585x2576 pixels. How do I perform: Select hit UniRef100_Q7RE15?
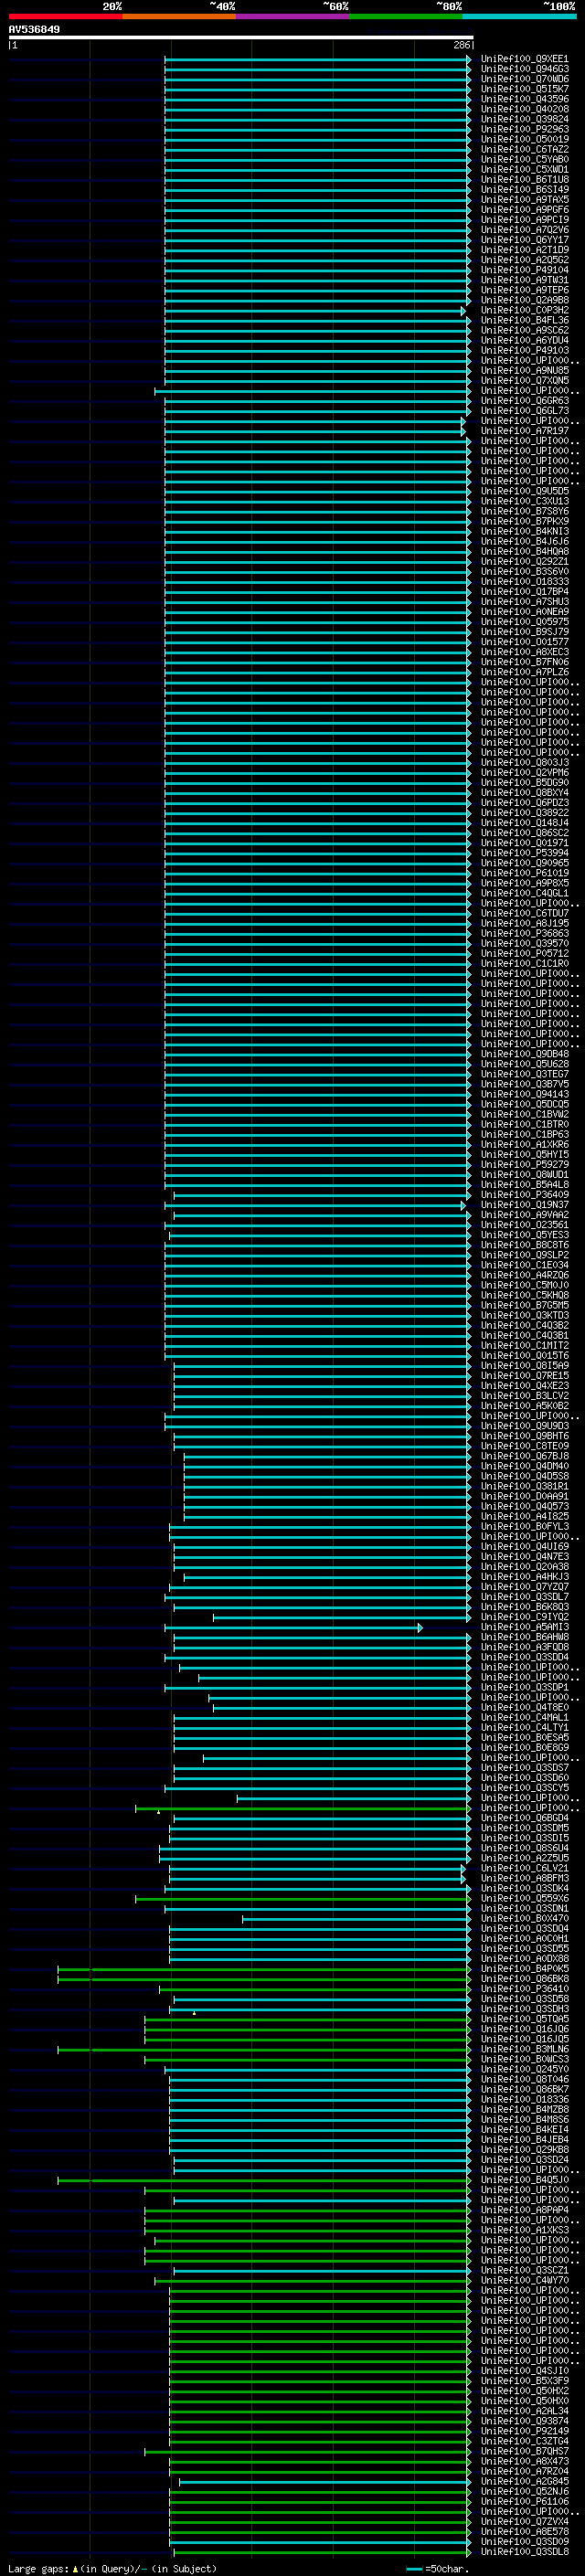point(524,1376)
